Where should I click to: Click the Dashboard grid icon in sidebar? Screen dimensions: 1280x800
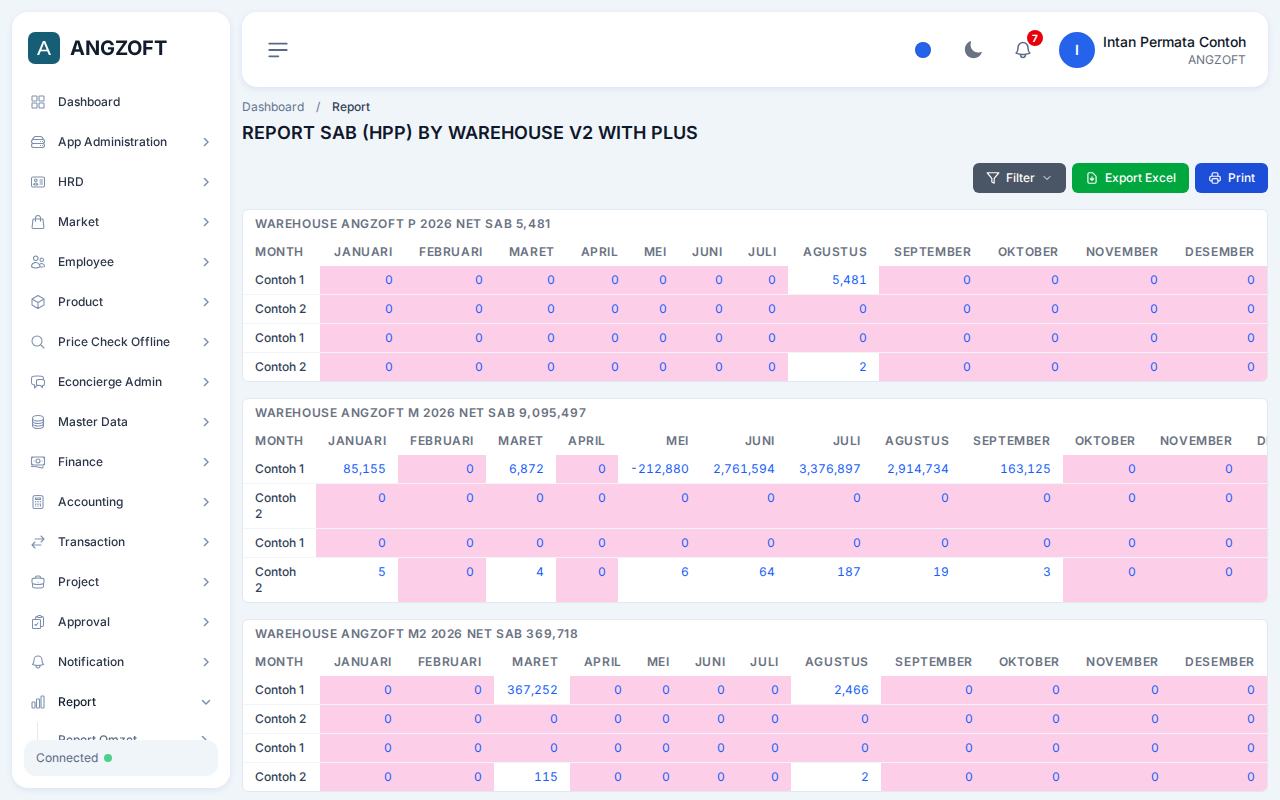pyautogui.click(x=38, y=102)
